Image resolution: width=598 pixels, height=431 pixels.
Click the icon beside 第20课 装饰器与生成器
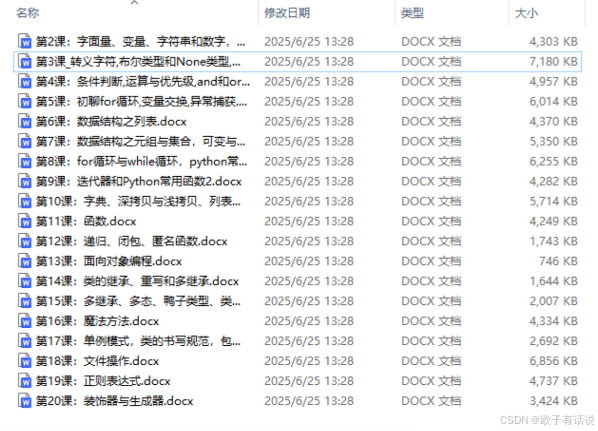(24, 401)
